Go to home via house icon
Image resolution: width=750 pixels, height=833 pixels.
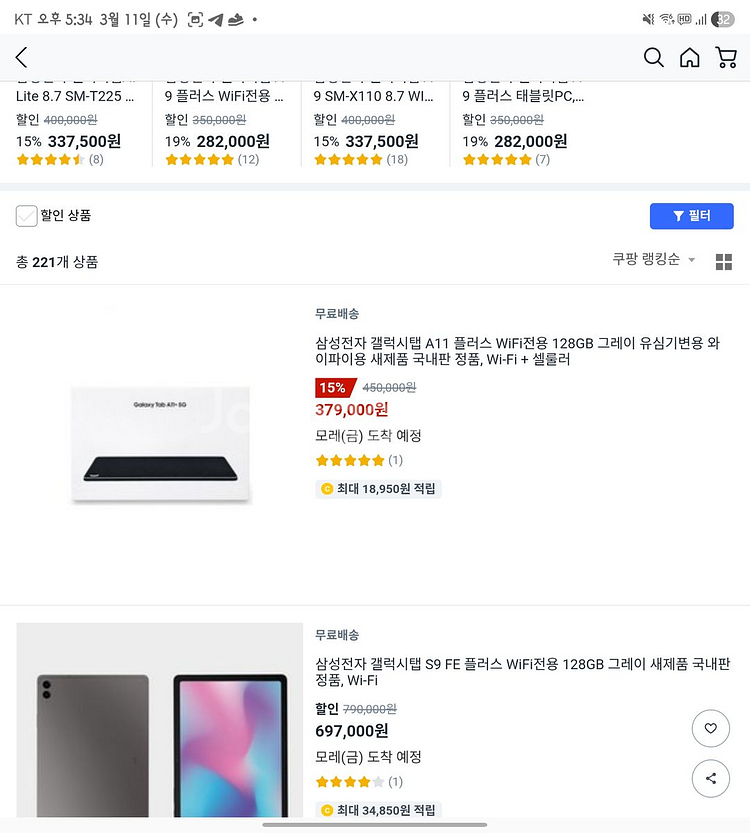point(690,58)
